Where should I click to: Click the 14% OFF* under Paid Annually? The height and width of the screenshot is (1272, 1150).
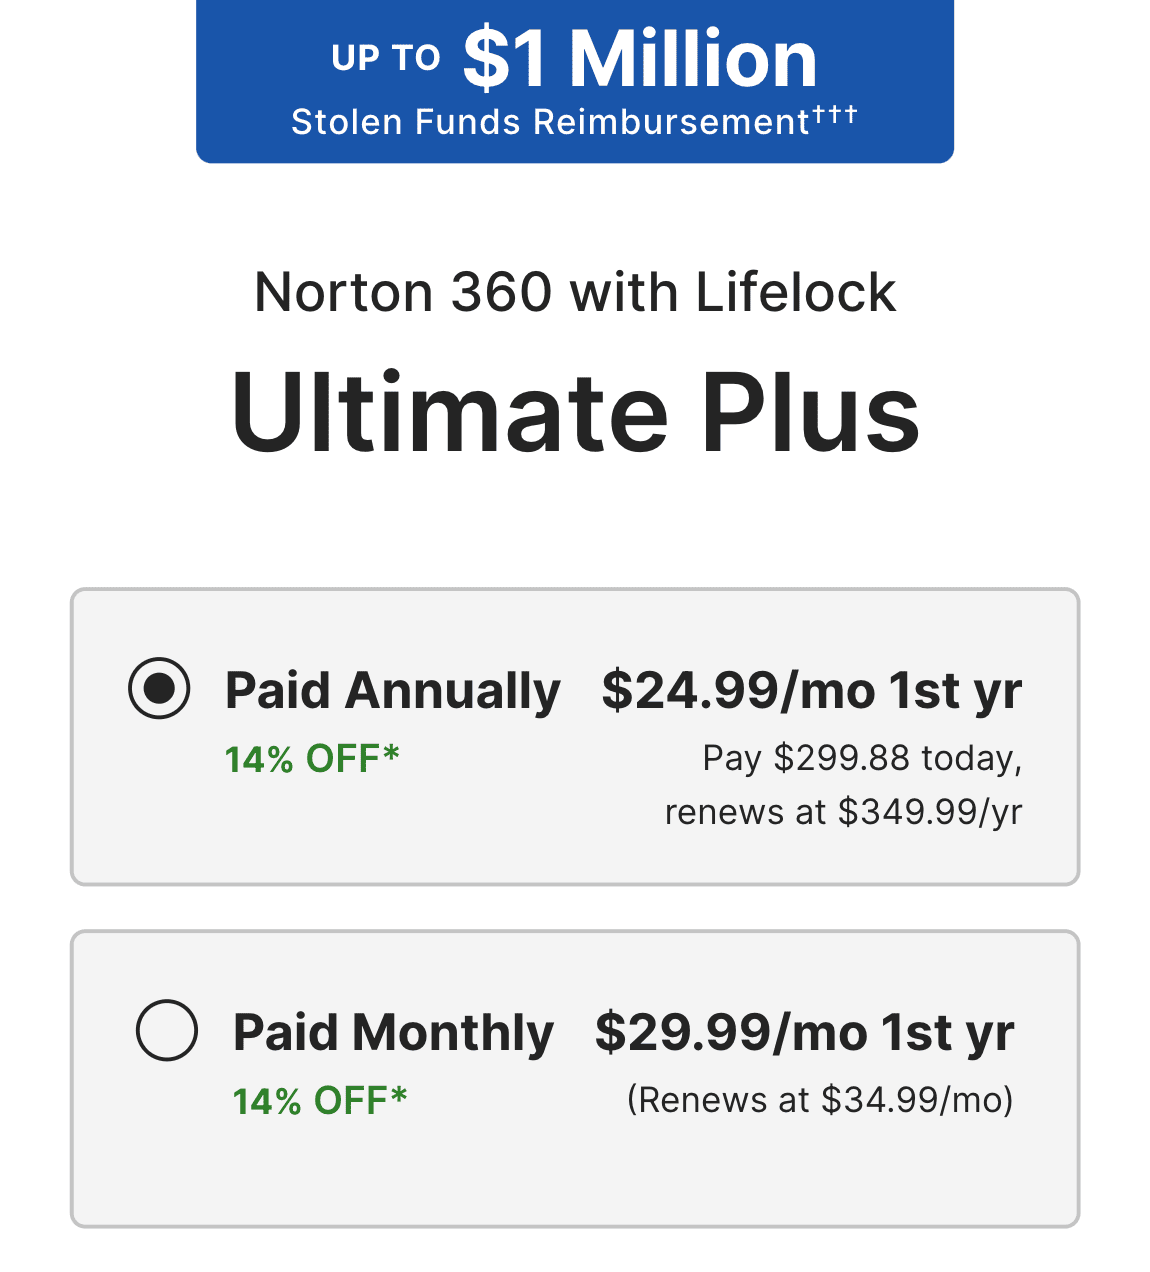303,760
